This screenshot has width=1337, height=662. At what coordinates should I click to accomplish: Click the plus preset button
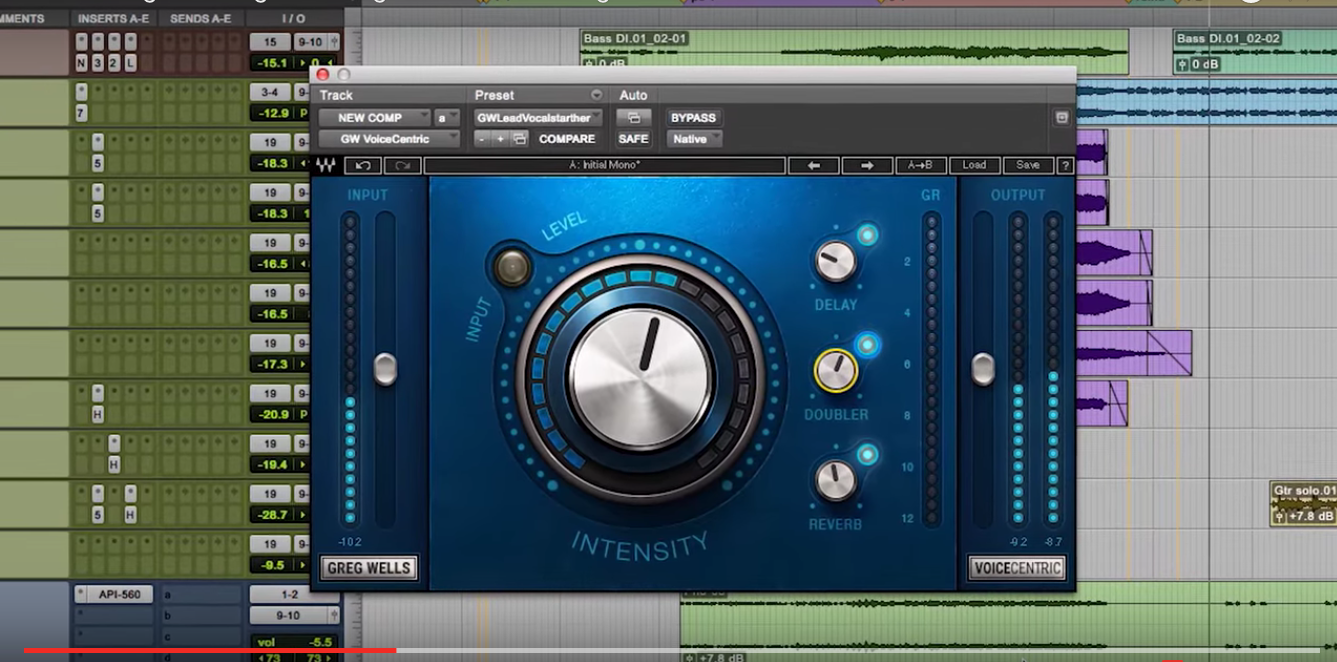coord(500,139)
